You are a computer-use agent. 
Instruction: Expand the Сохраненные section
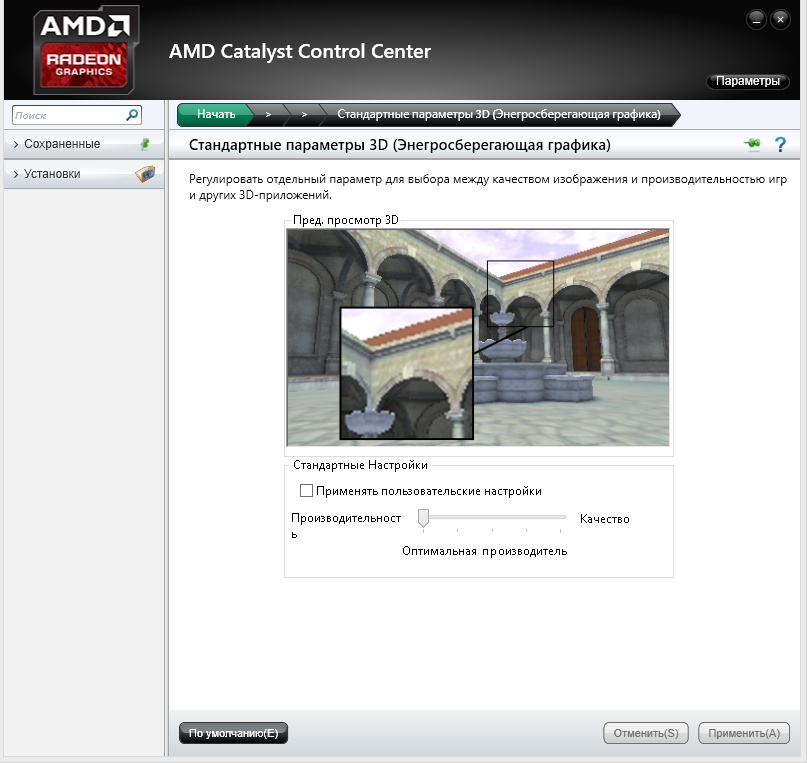click(x=84, y=144)
